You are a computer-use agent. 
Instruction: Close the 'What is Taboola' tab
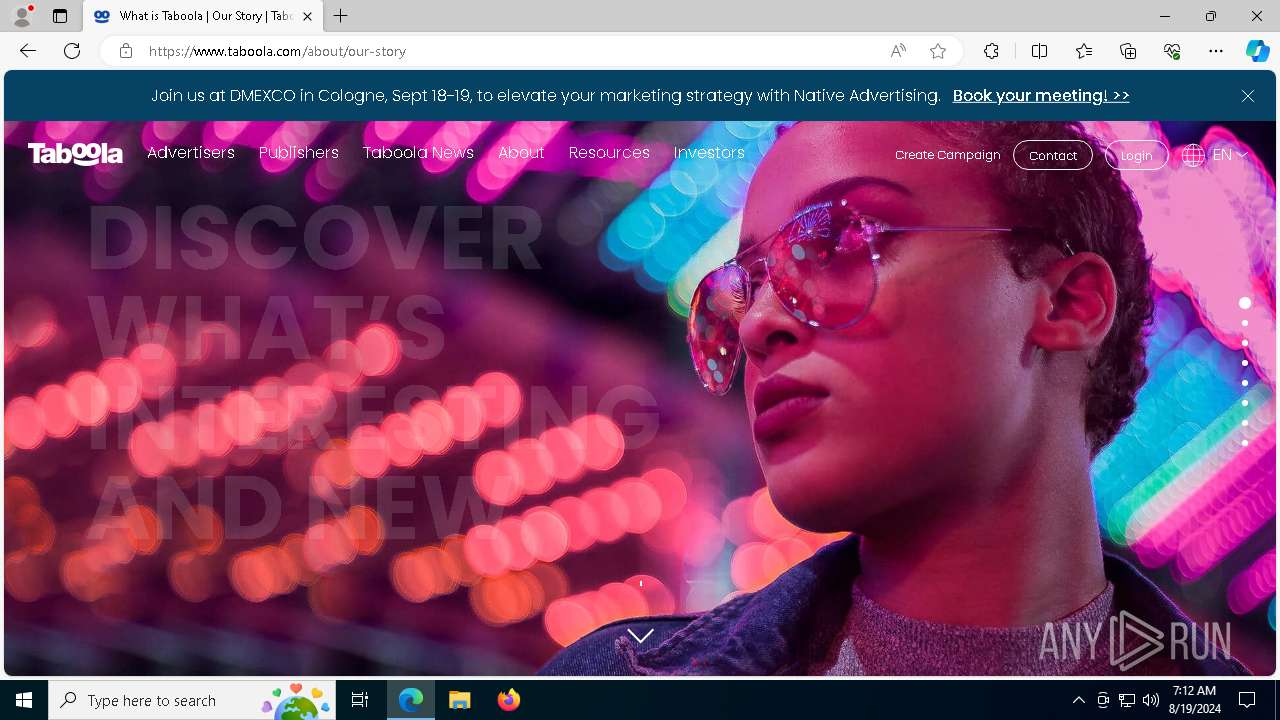308,16
